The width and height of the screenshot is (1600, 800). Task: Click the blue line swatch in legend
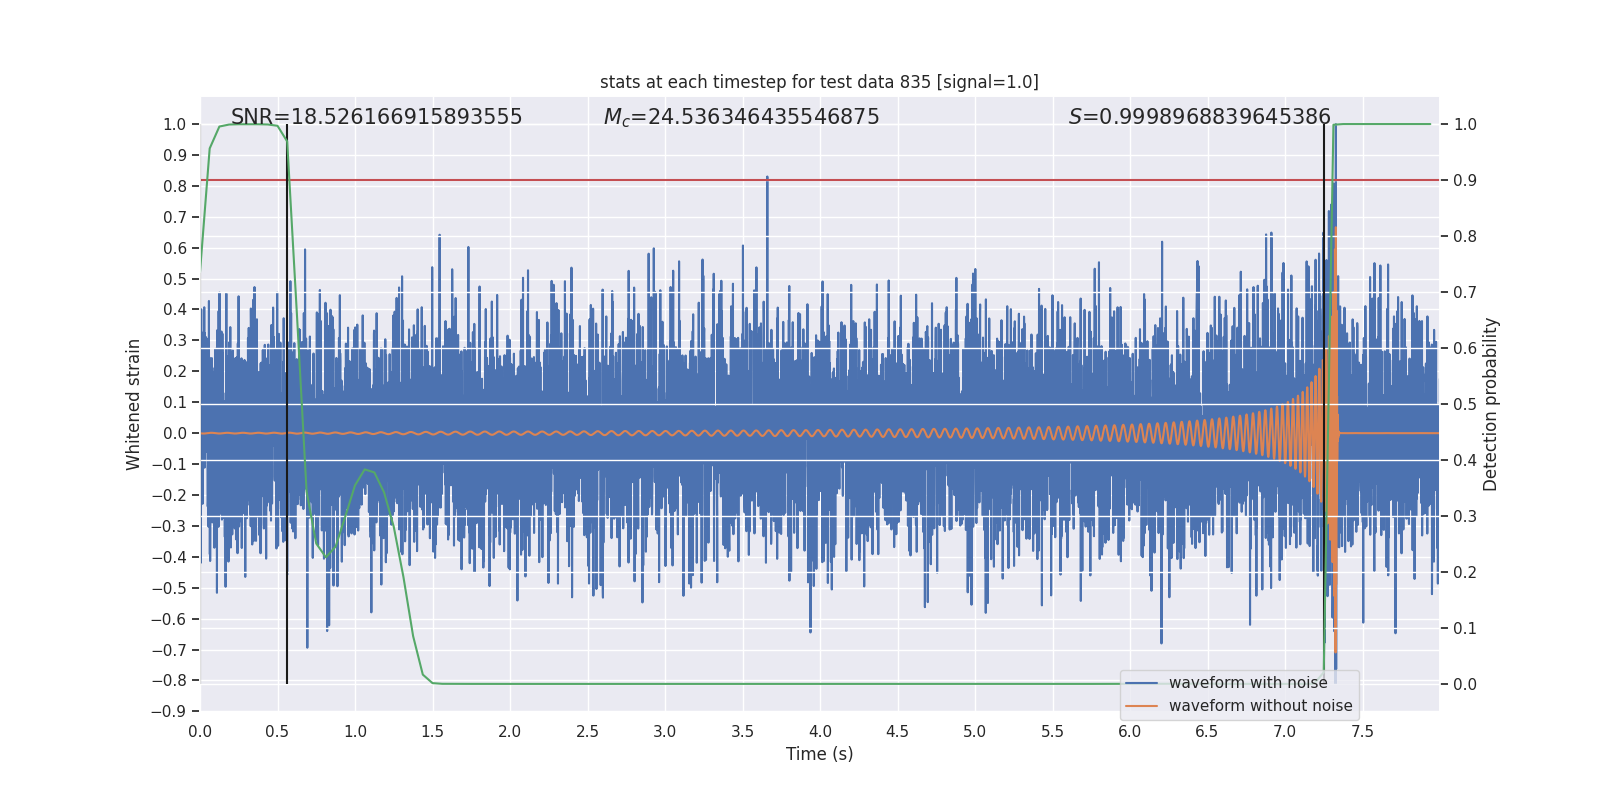1141,683
